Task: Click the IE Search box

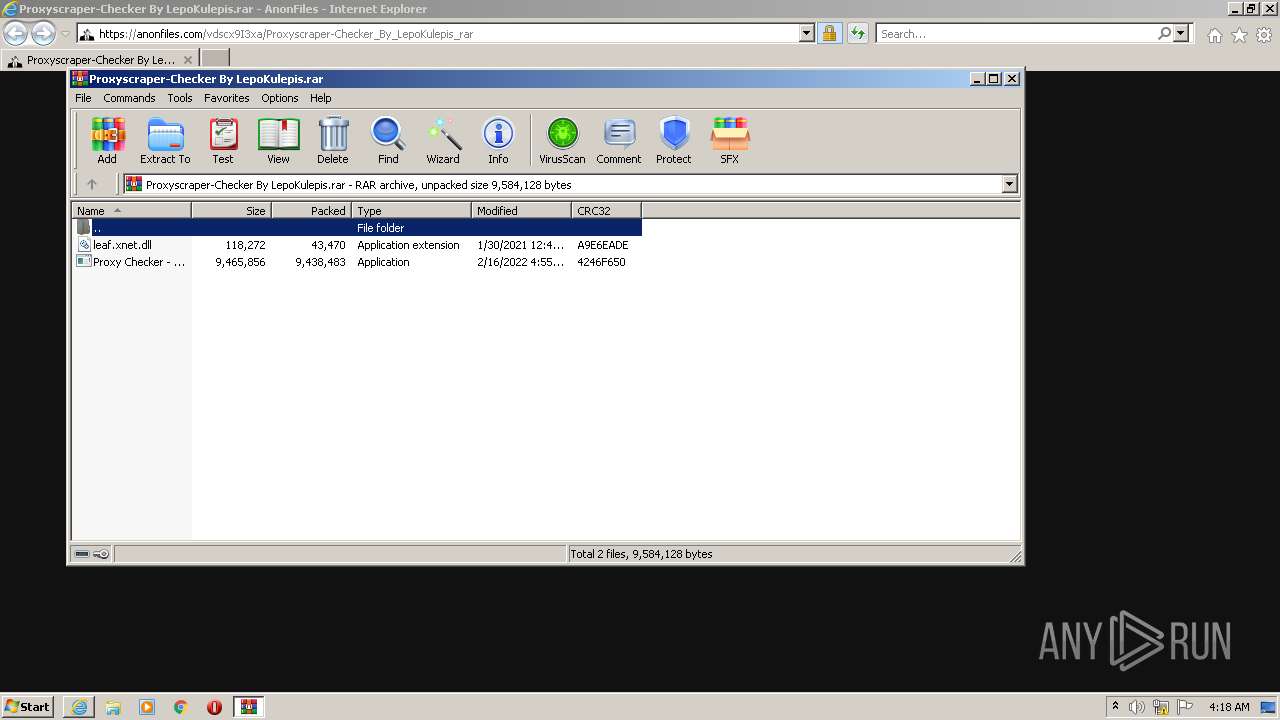Action: (1017, 33)
